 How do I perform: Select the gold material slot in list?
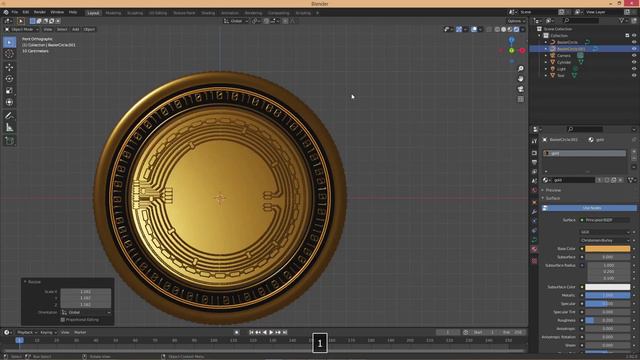584,153
